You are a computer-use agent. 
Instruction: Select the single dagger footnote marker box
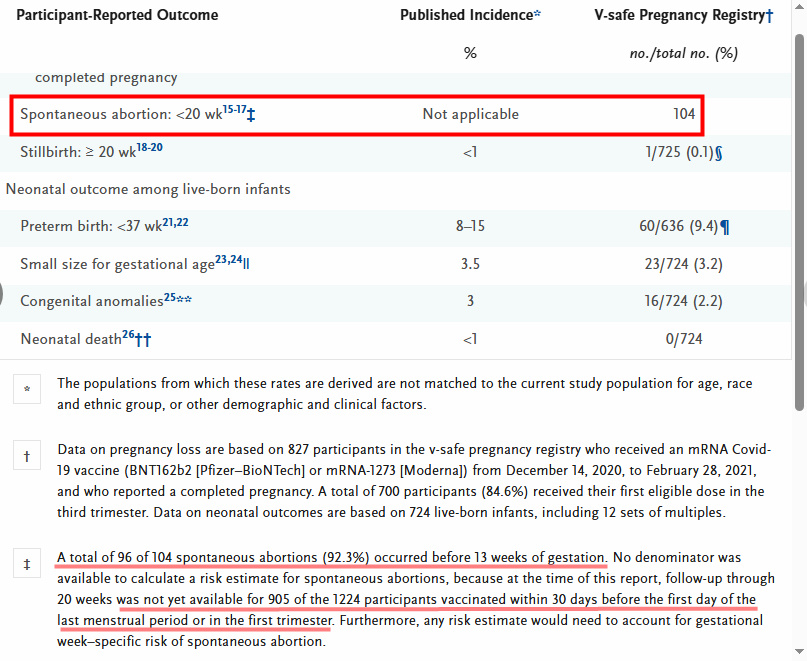27,456
